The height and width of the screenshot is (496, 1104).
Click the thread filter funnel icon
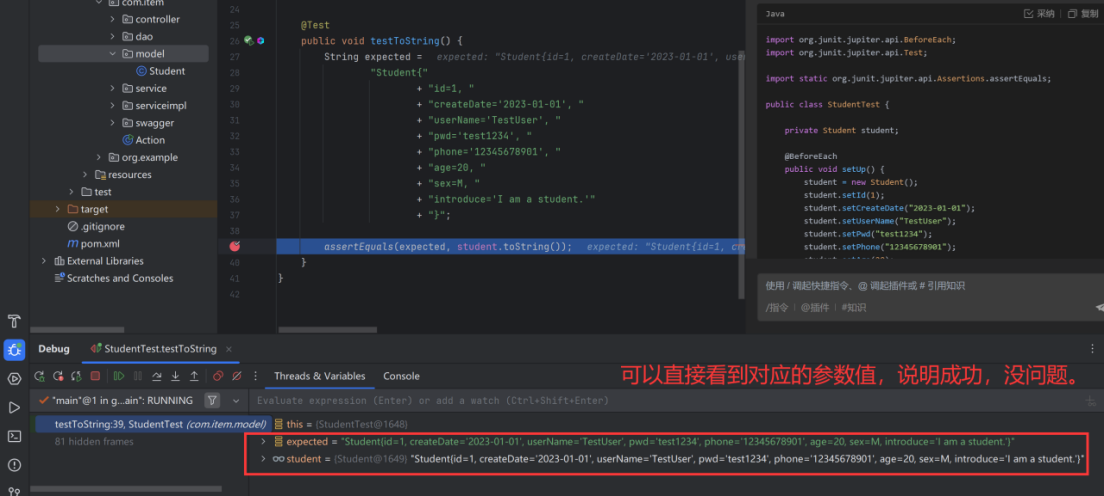point(212,400)
